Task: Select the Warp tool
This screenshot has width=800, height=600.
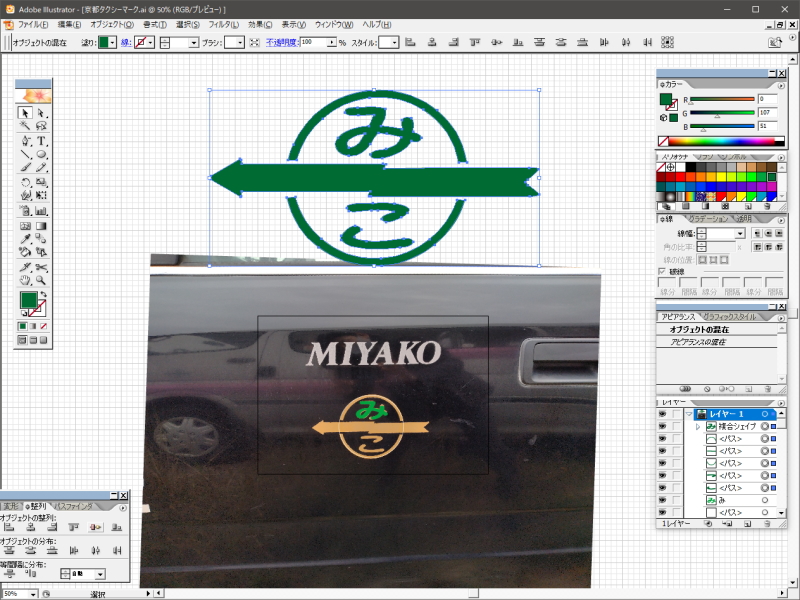Action: point(25,195)
